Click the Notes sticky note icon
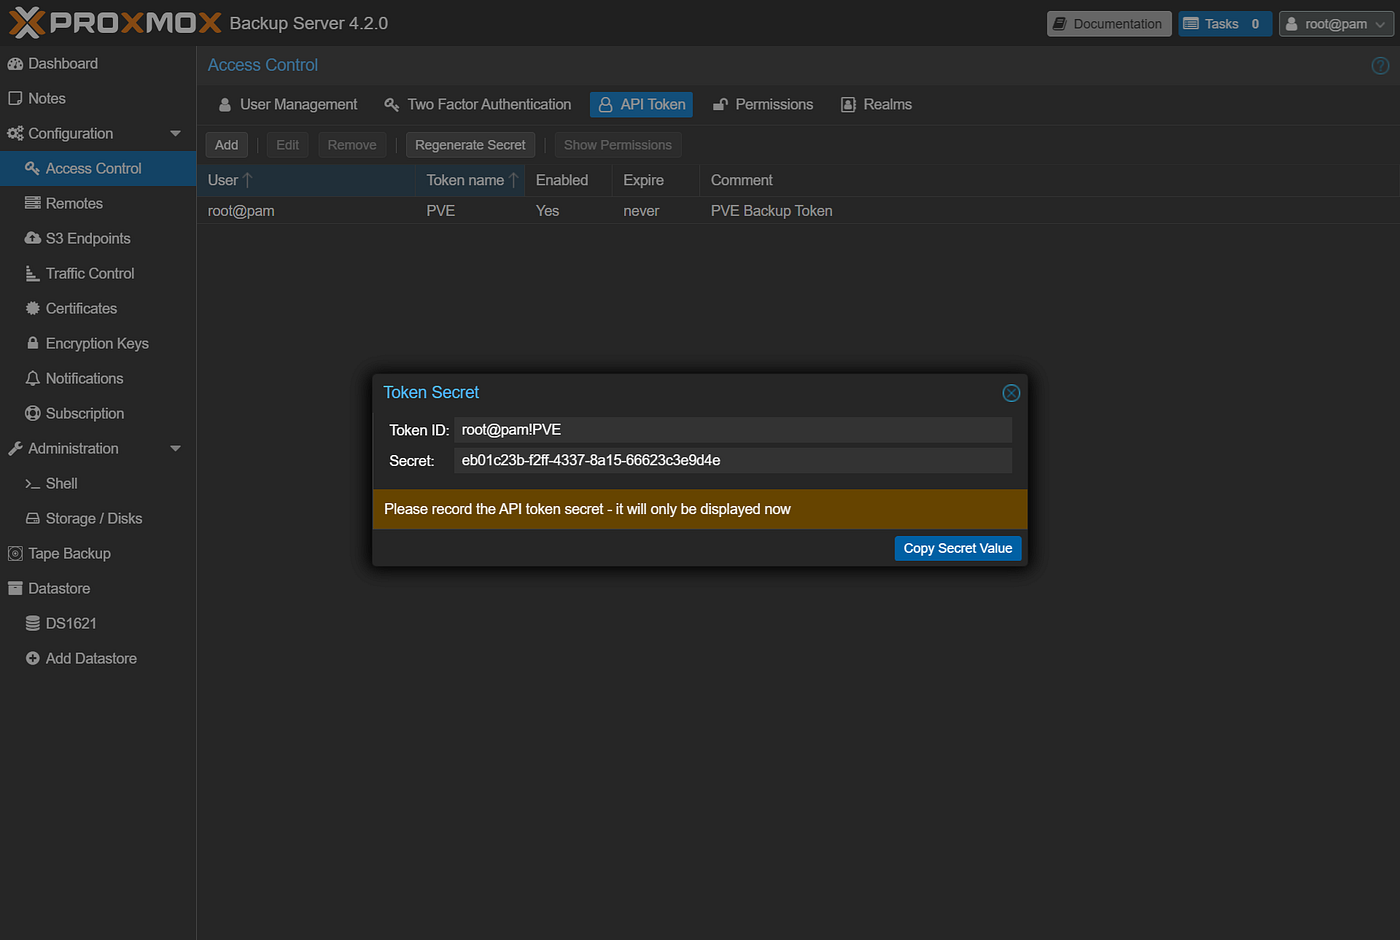This screenshot has height=940, width=1400. 15,99
